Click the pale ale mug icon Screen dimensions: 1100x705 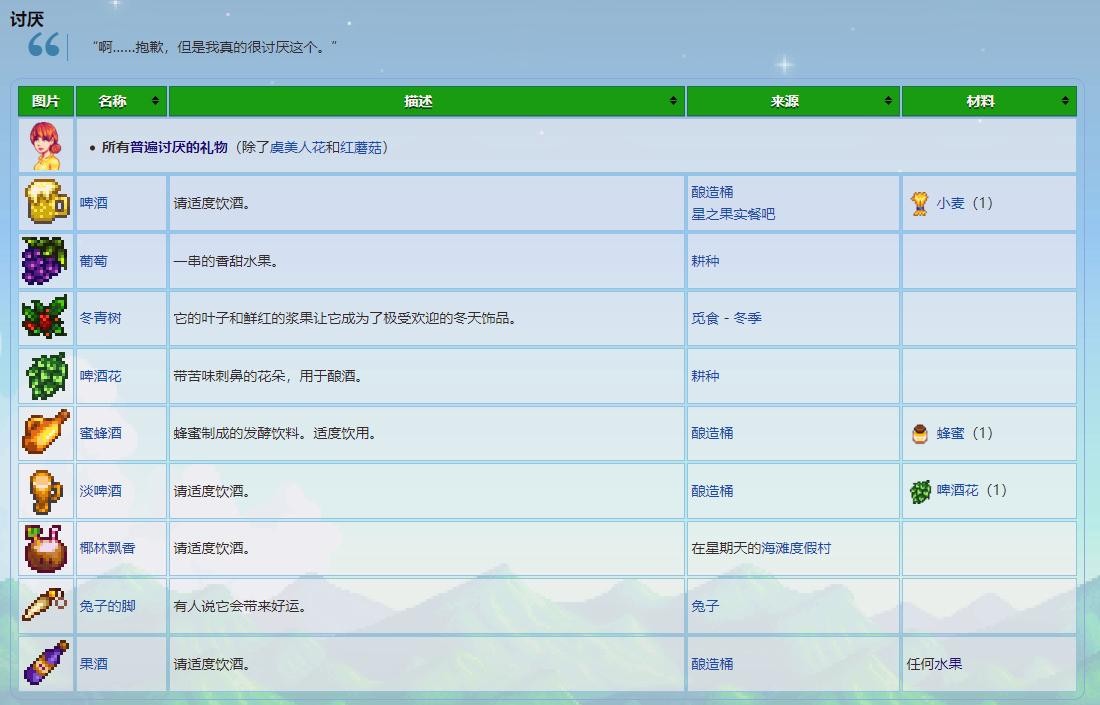coord(45,491)
